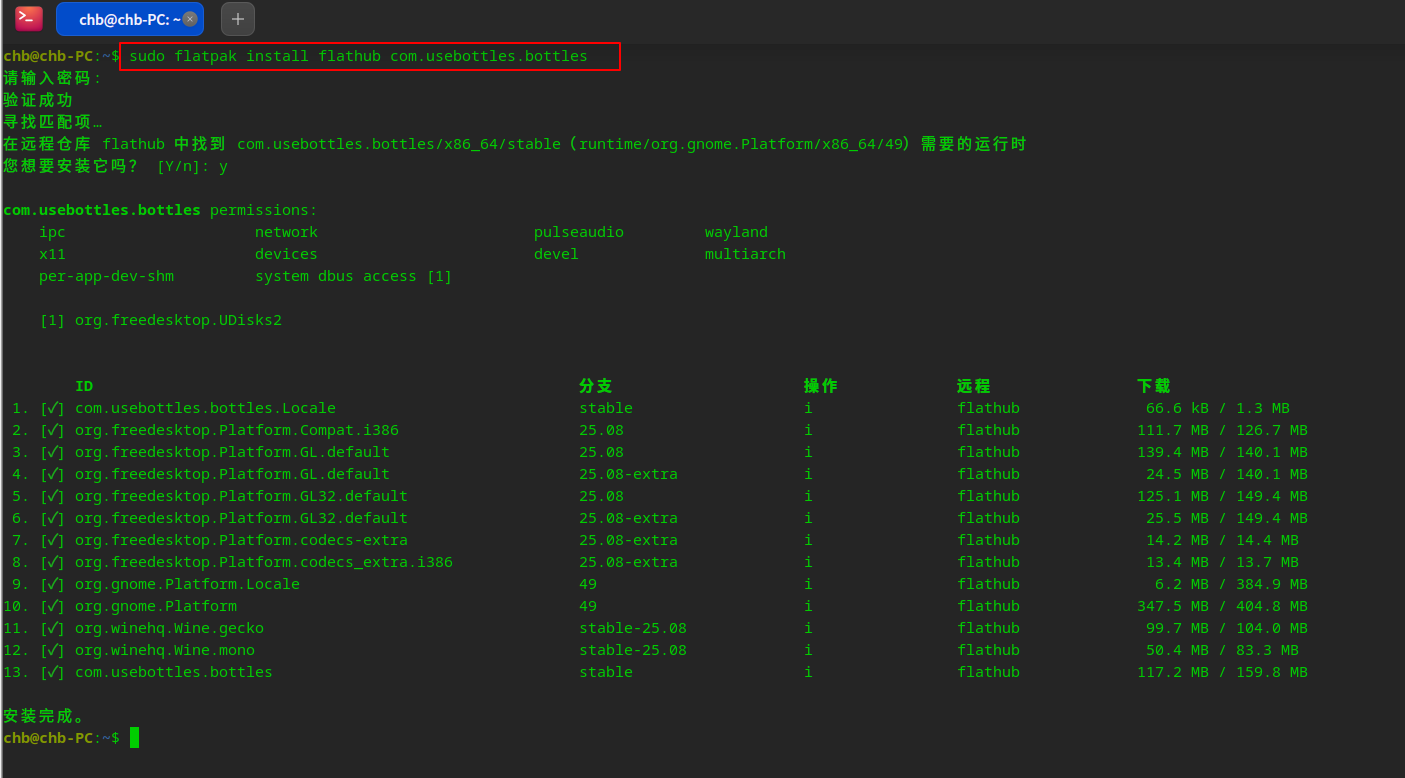Click the 117.2 MB / 159.8 MB download value
The height and width of the screenshot is (778, 1405).
pyautogui.click(x=1222, y=672)
